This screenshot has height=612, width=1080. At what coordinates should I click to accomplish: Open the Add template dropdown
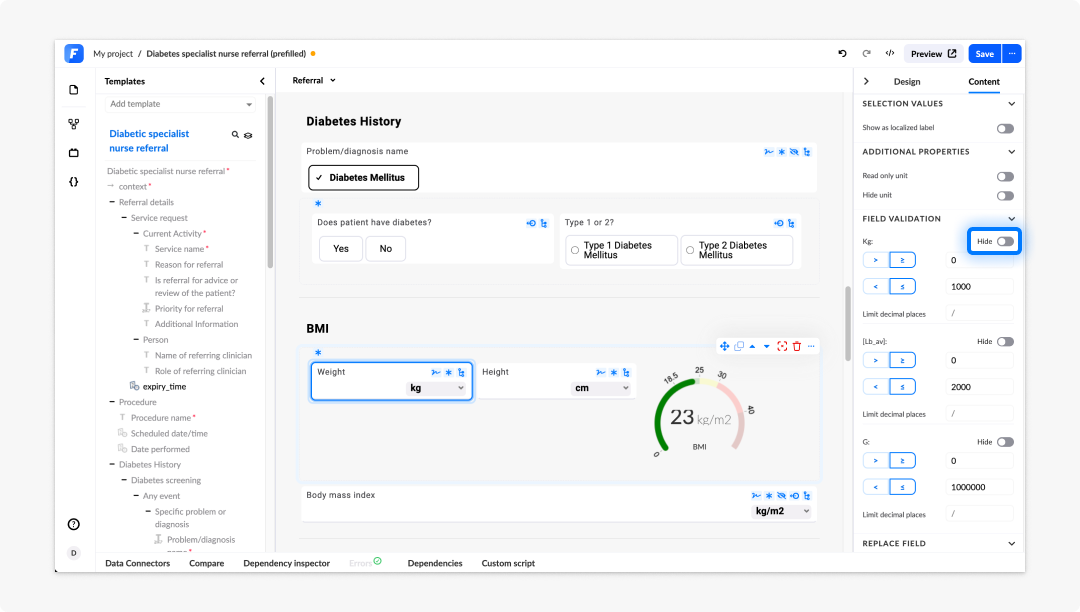click(x=180, y=104)
